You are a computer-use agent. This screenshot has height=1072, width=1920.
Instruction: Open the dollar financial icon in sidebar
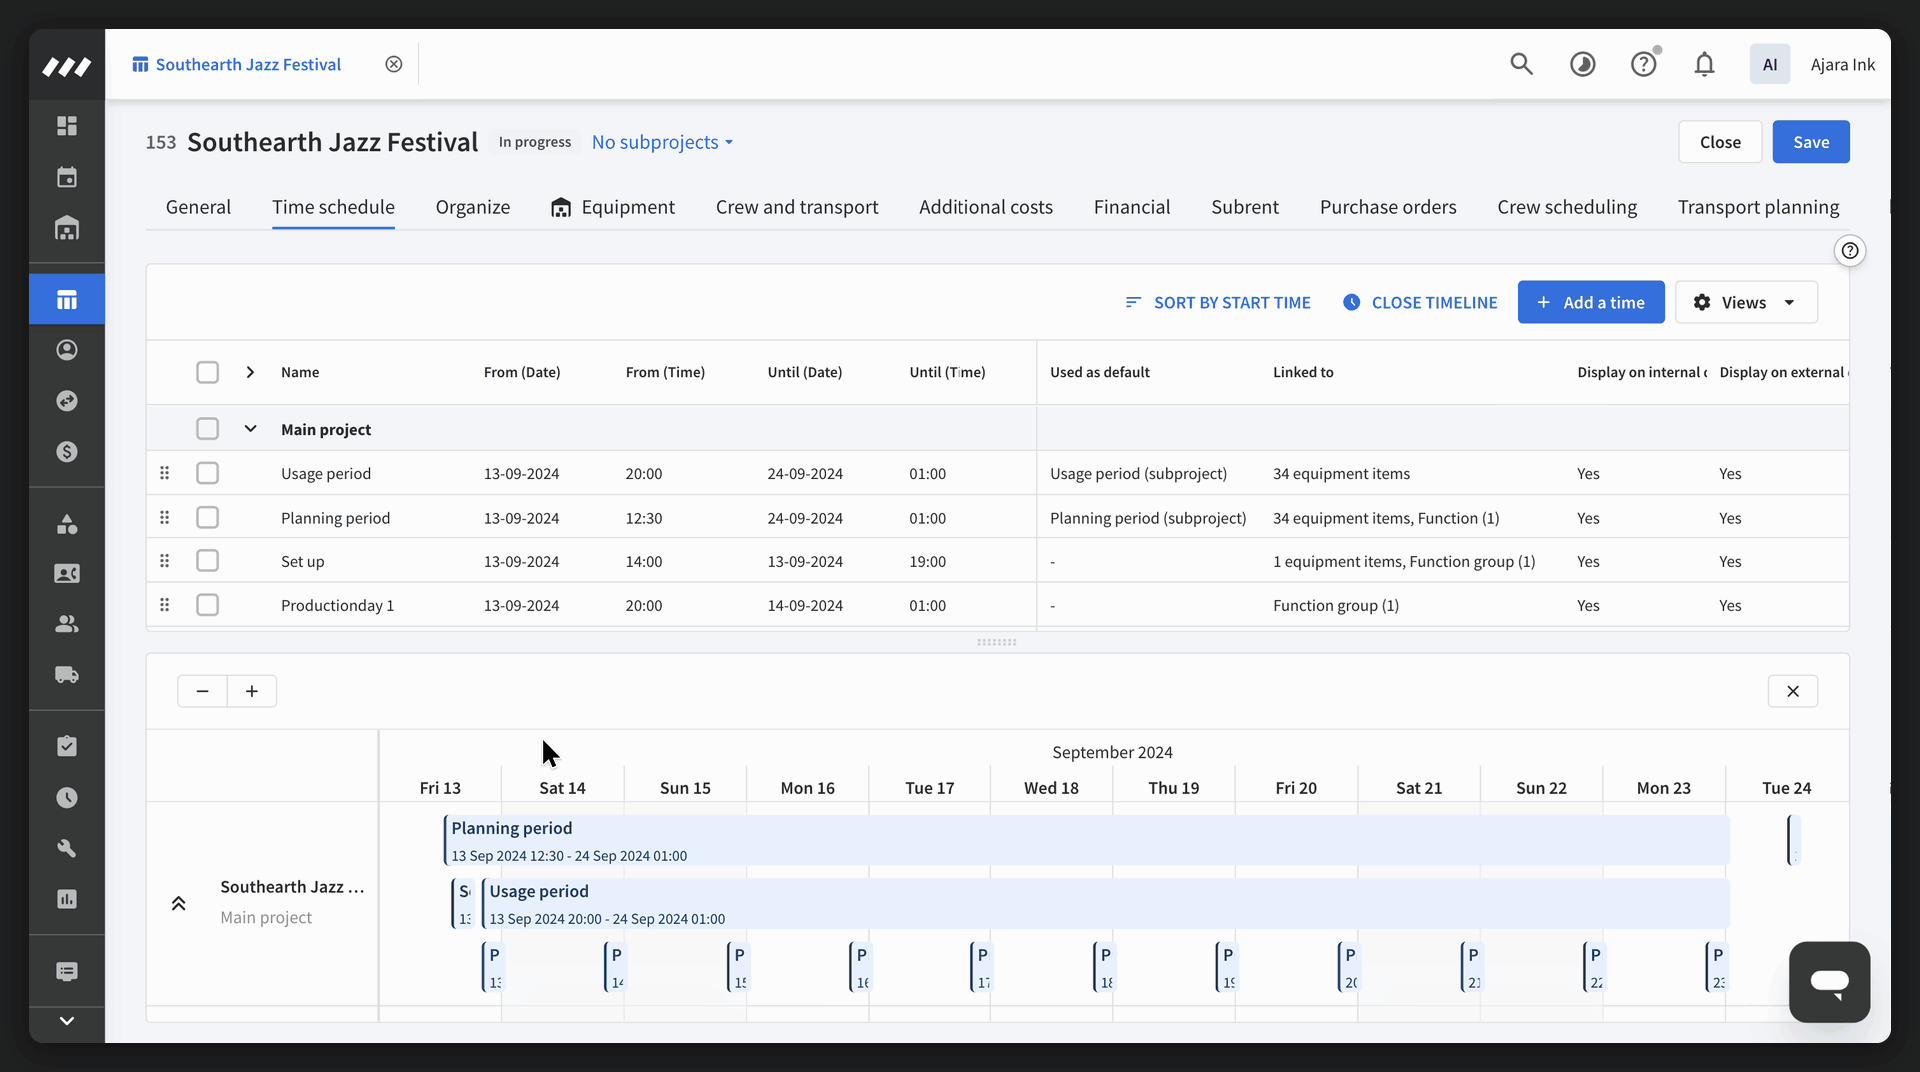coord(67,452)
